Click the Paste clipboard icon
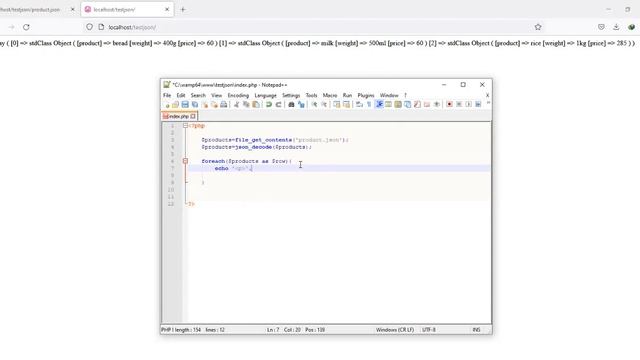Image resolution: width=640 pixels, height=360 pixels. coord(256,105)
